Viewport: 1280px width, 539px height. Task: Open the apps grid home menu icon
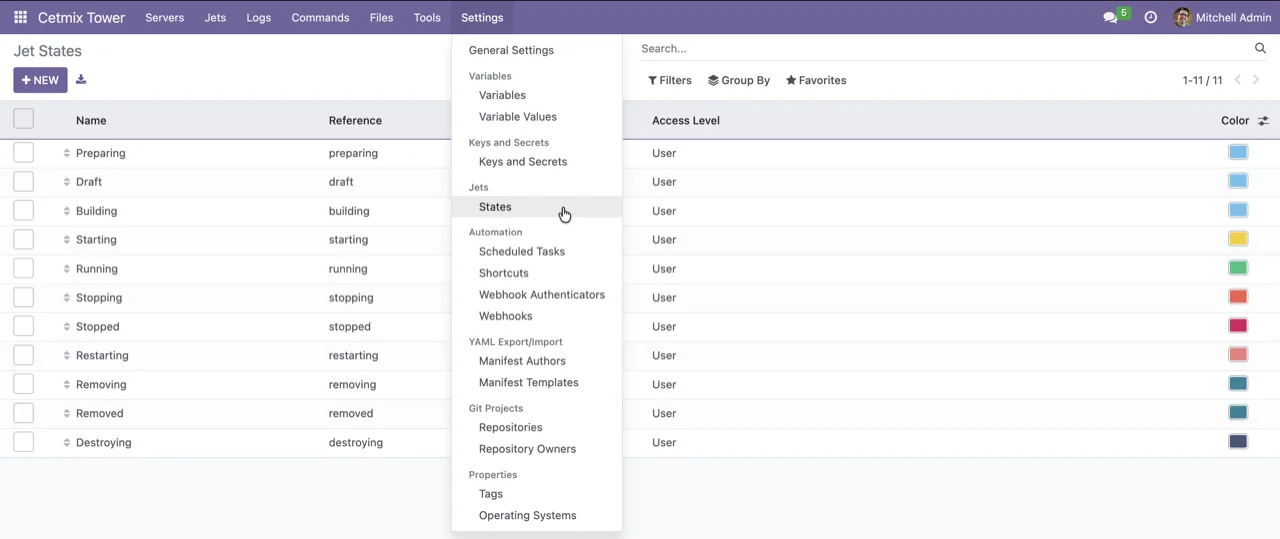20,18
